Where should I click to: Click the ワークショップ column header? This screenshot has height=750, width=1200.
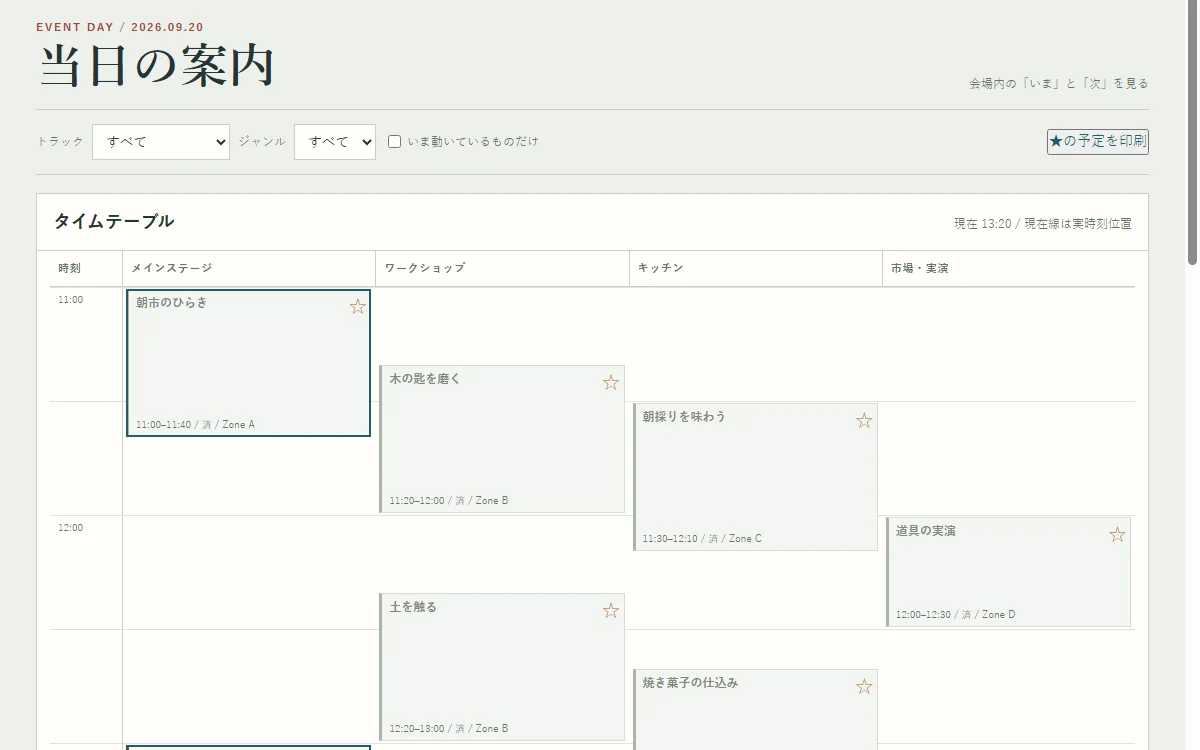[502, 268]
